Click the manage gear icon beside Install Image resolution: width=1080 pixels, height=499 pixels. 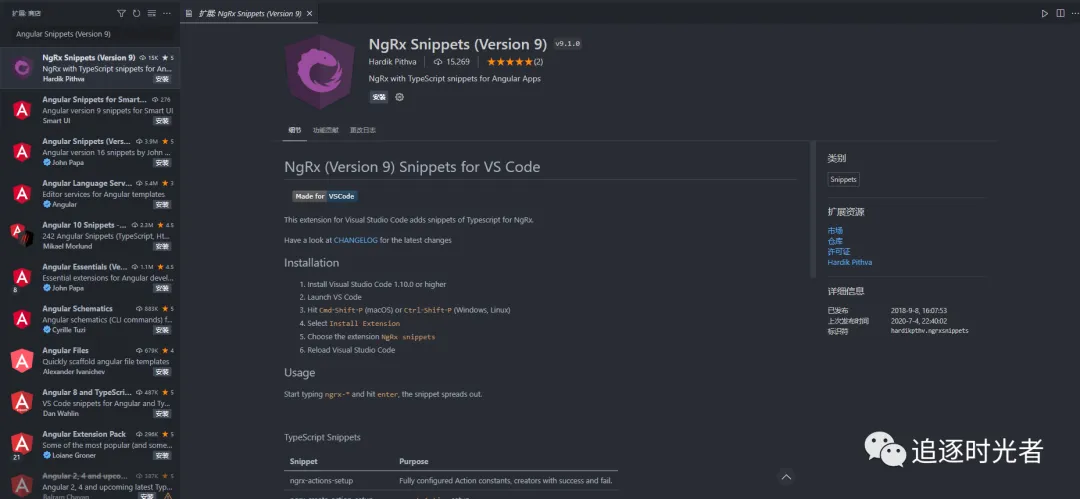click(399, 97)
